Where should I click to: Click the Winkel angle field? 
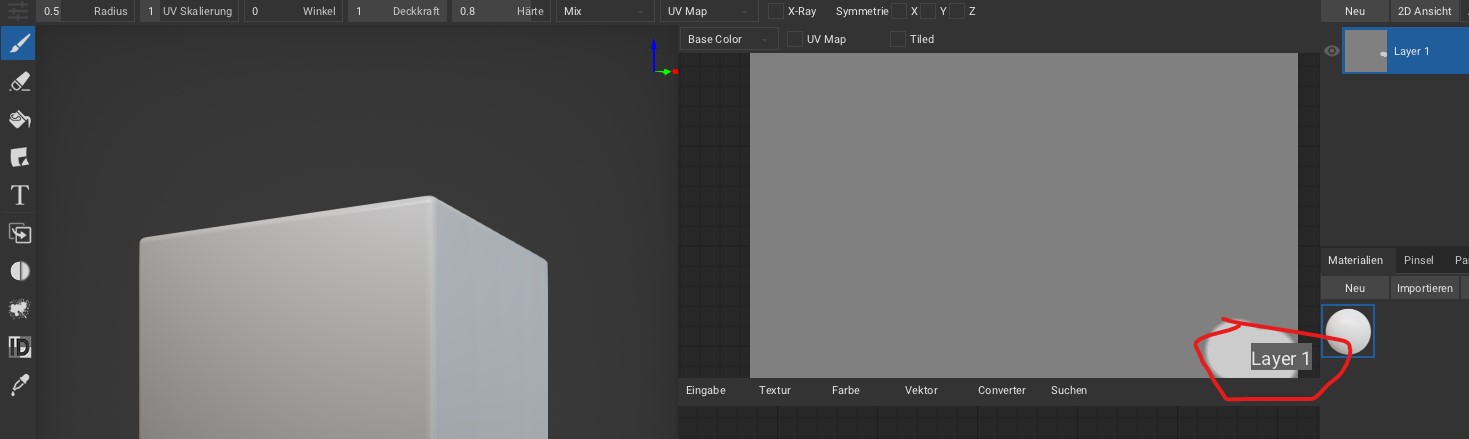294,11
